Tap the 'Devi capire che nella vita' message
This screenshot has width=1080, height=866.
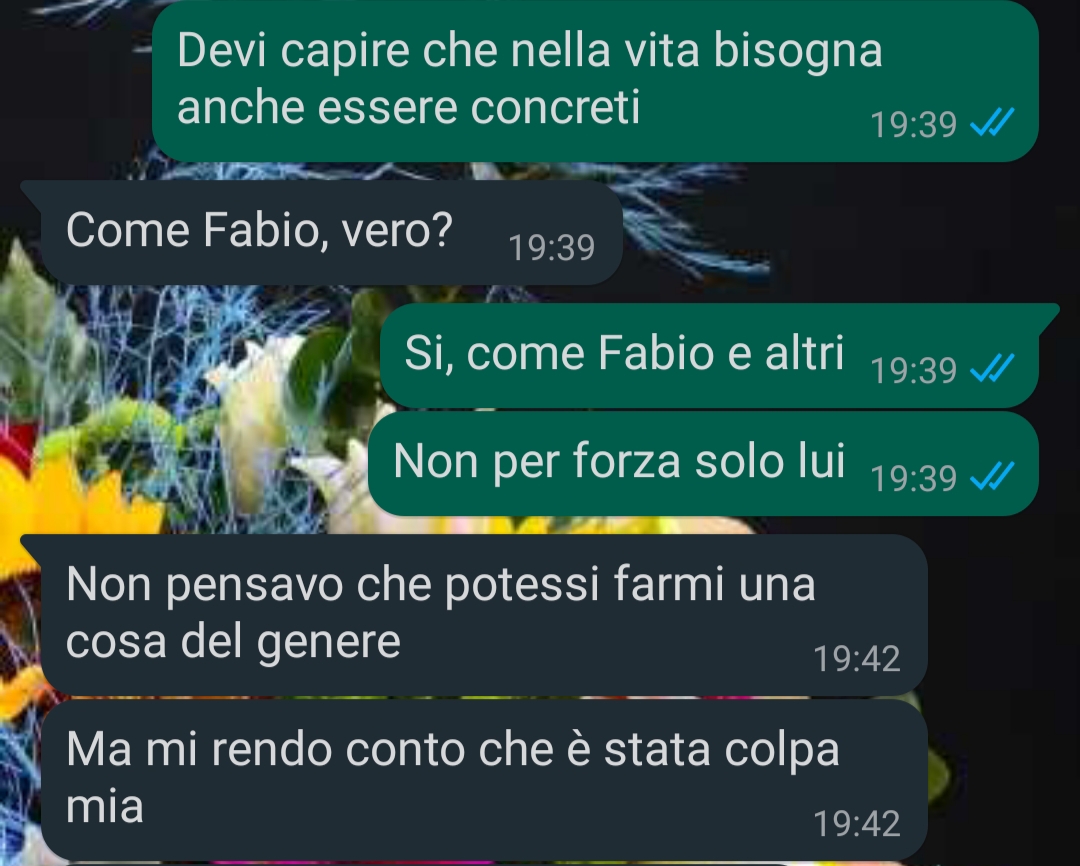point(595,81)
